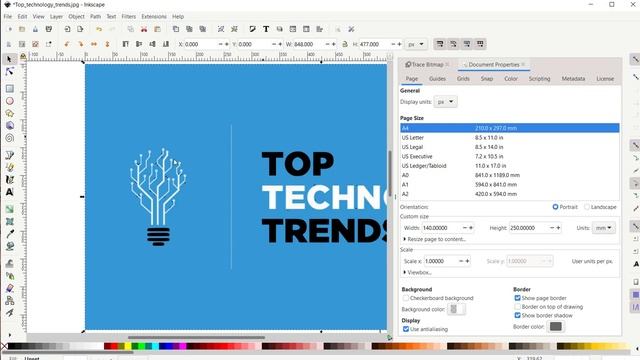640x360 pixels.
Task: Open Display units dropdown
Action: click(x=445, y=102)
